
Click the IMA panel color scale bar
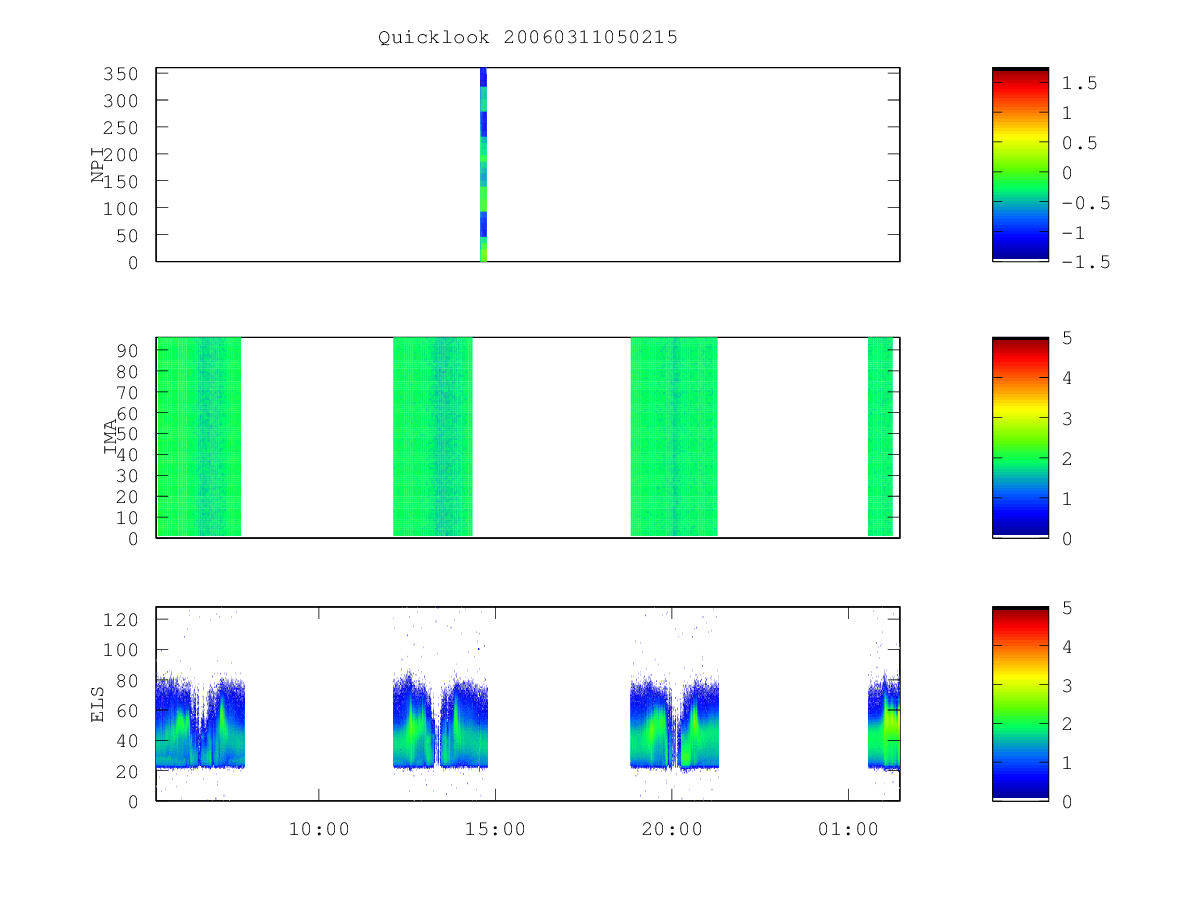click(1020, 437)
